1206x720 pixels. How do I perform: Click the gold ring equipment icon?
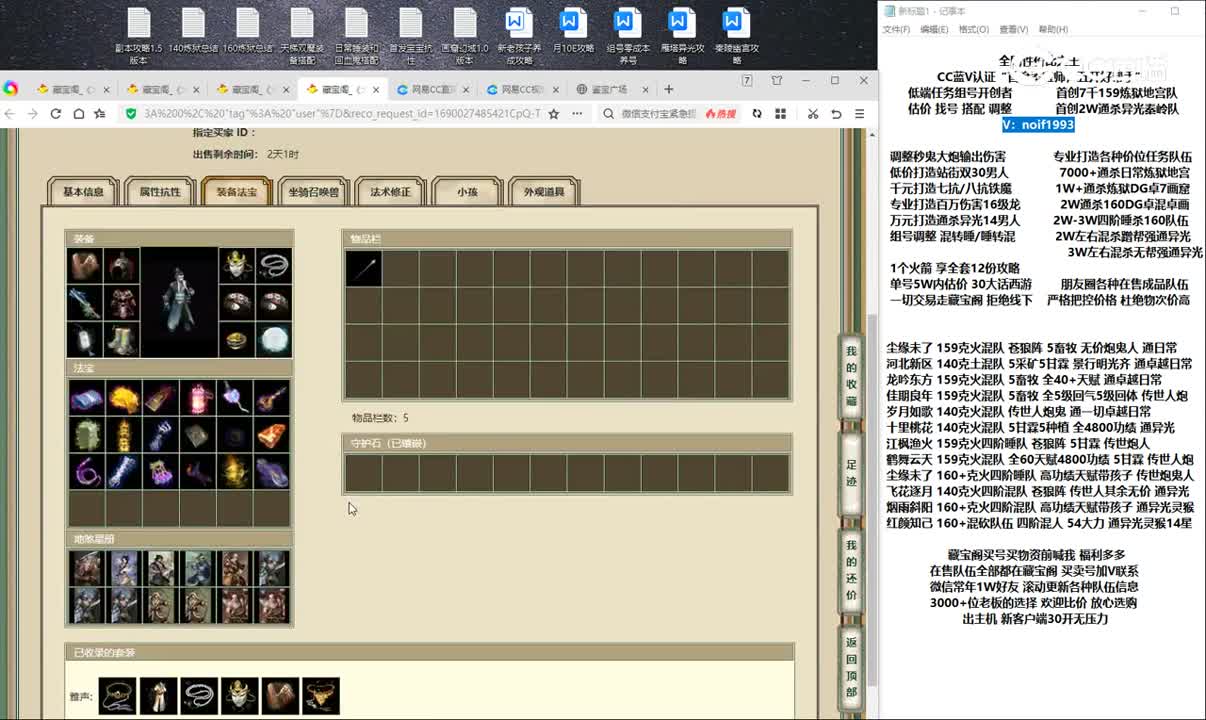tap(237, 340)
